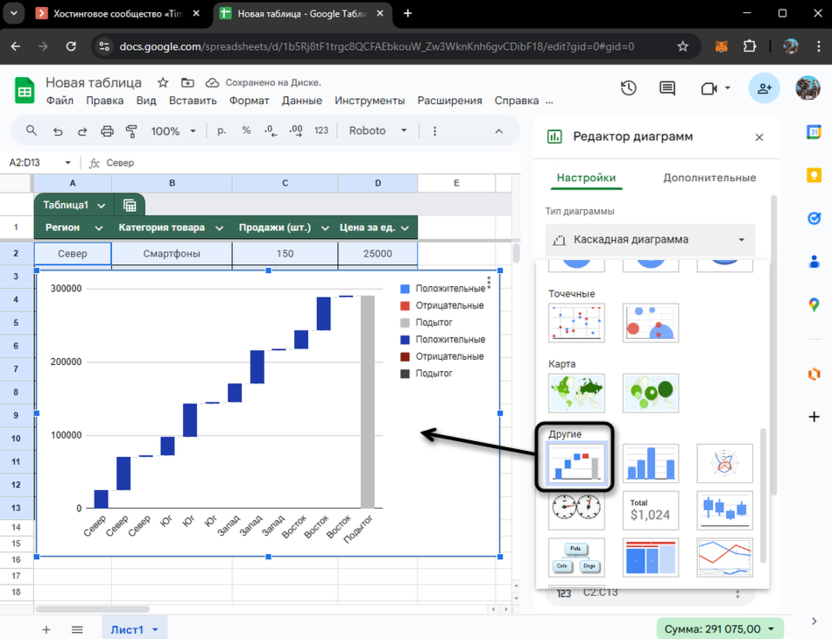Open the Формат menu
The width and height of the screenshot is (832, 639).
tap(249, 101)
